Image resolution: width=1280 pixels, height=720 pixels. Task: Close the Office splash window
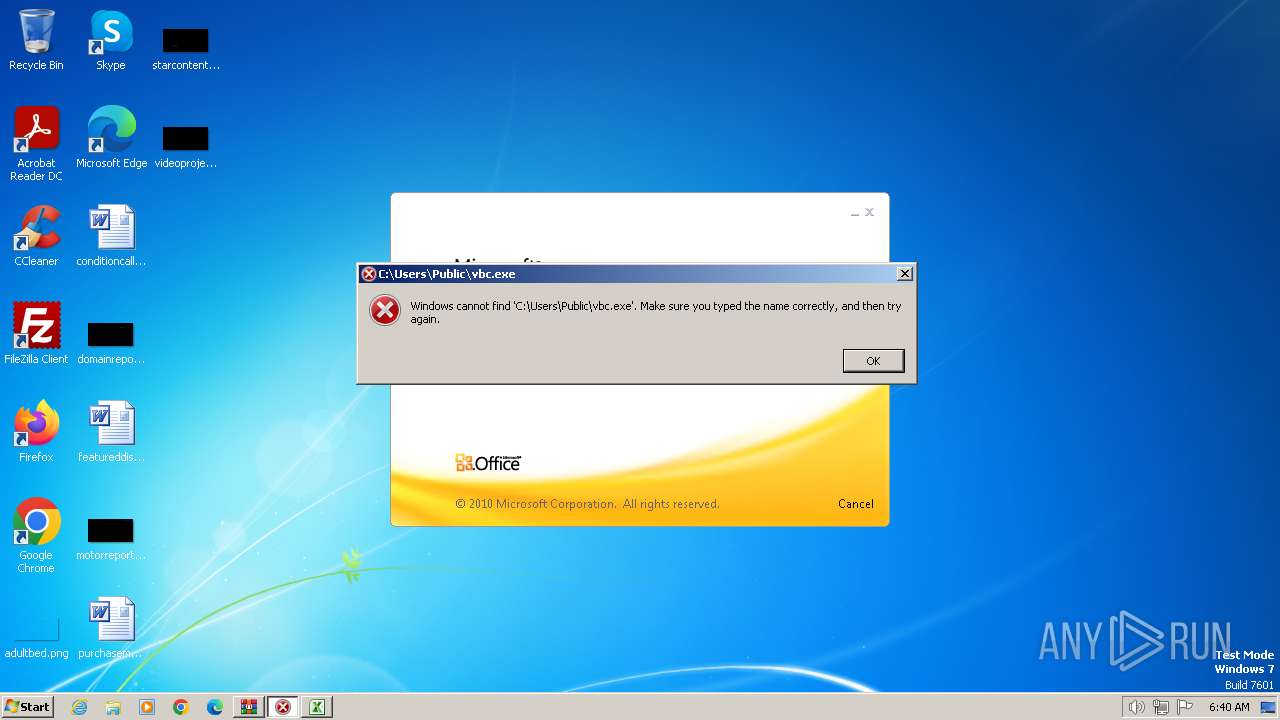coord(869,212)
